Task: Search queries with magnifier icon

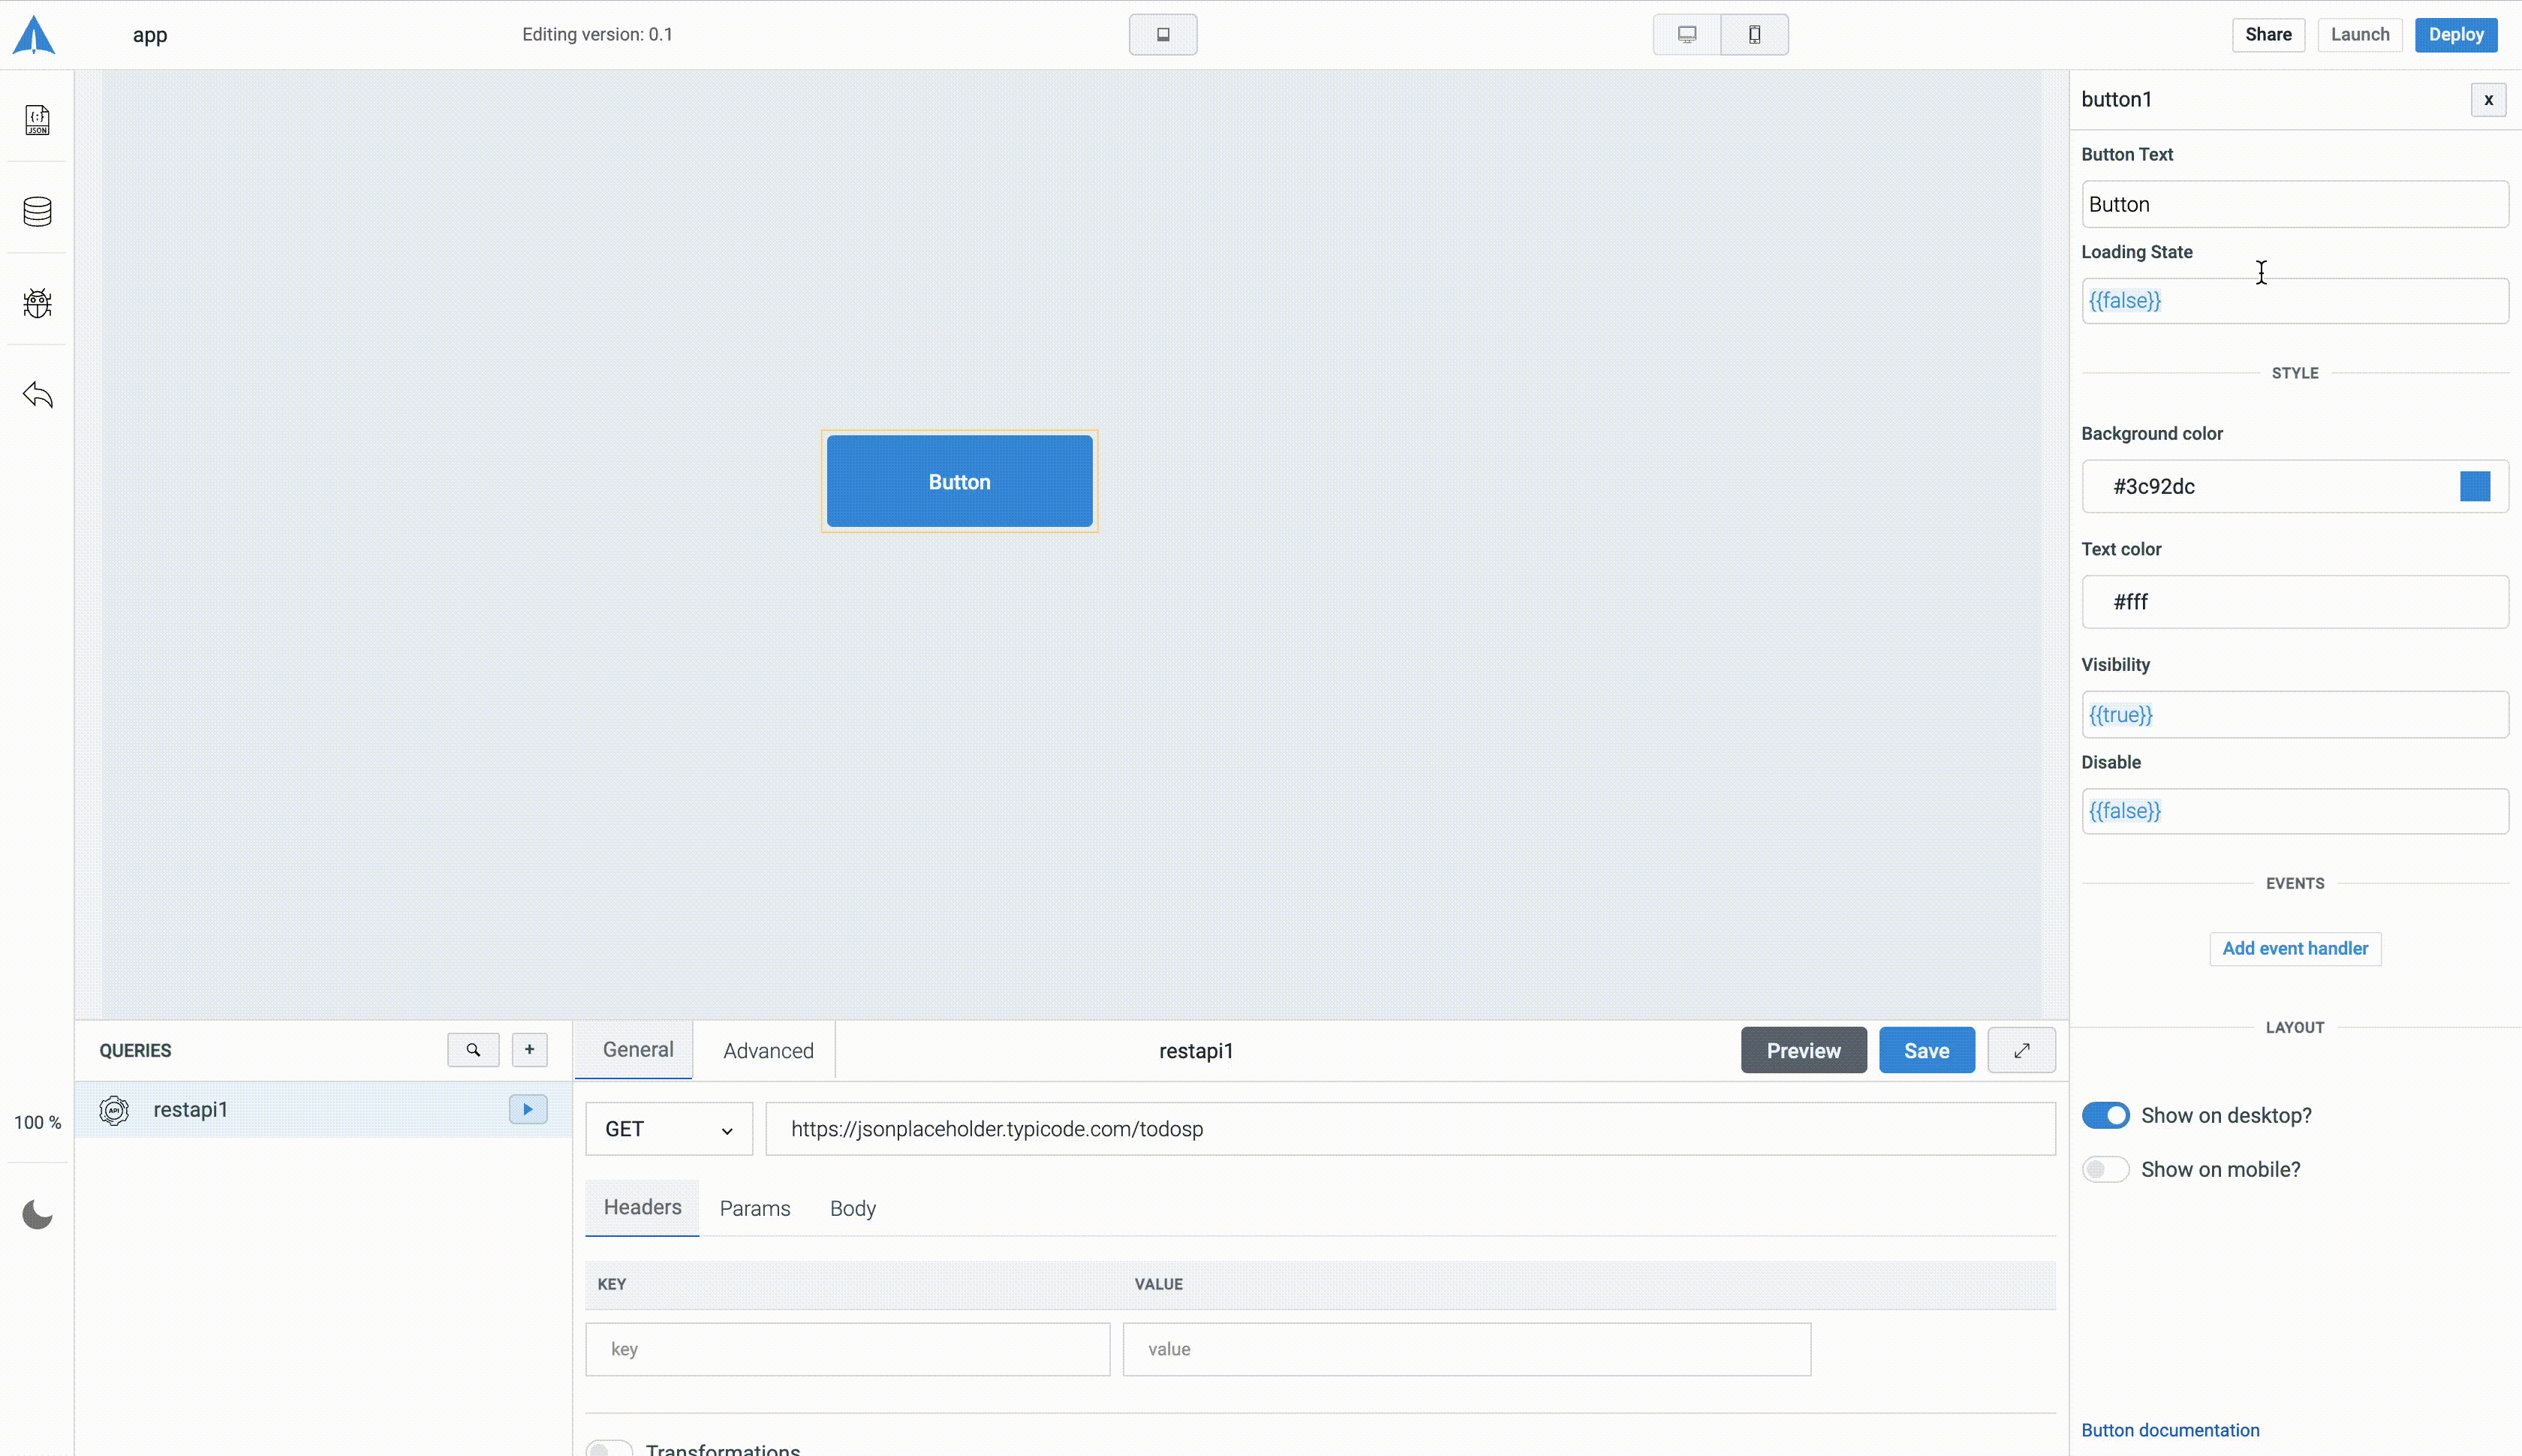Action: (473, 1050)
